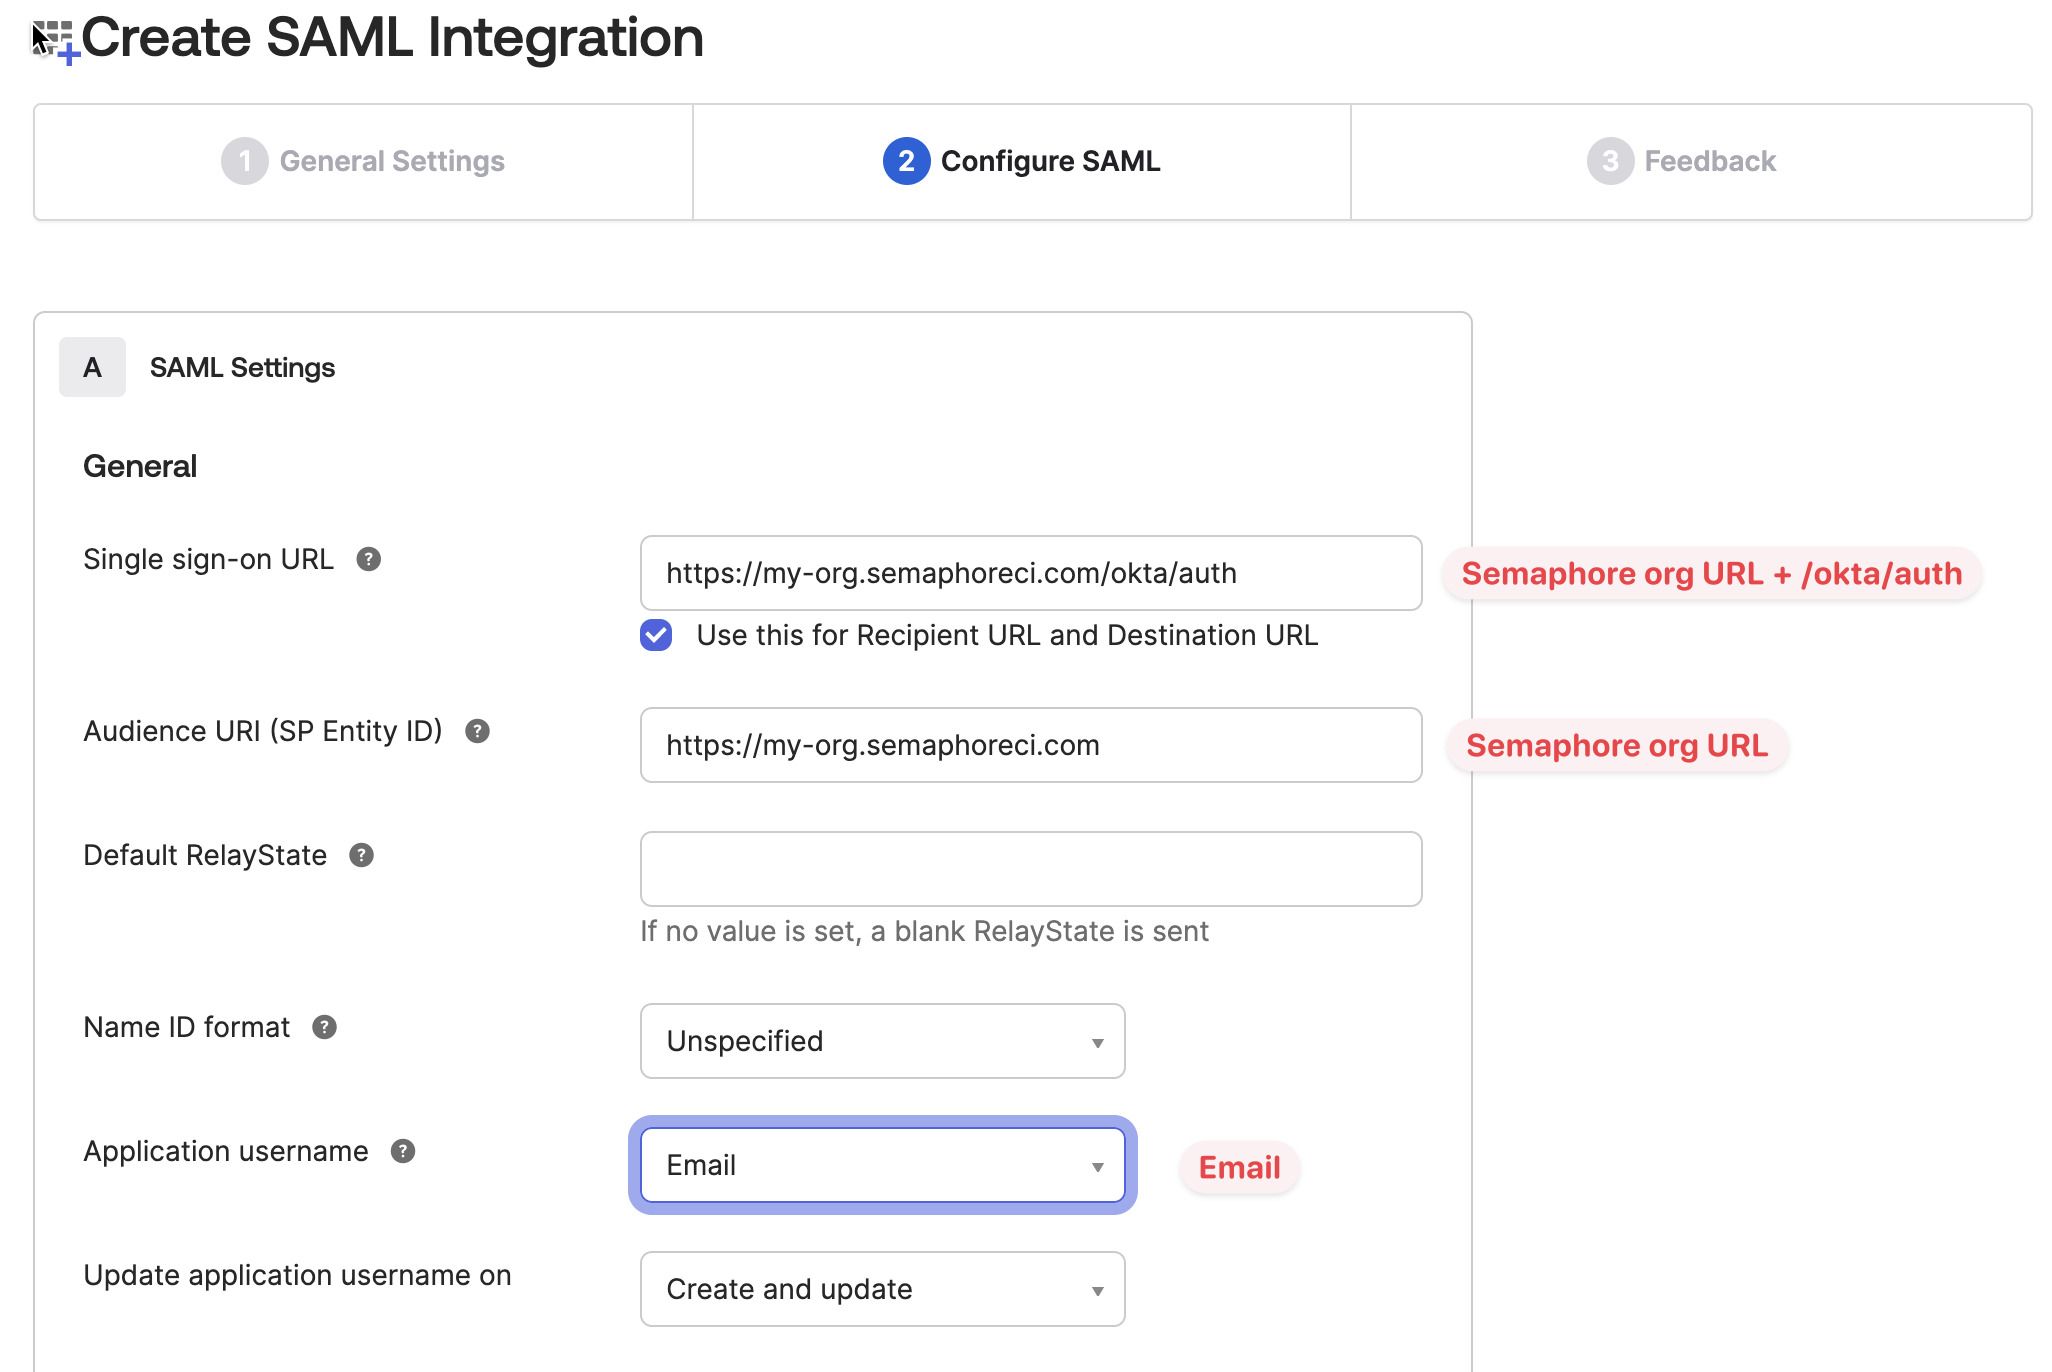The height and width of the screenshot is (1372, 2052).
Task: Open the Name ID format dropdown
Action: 883,1041
